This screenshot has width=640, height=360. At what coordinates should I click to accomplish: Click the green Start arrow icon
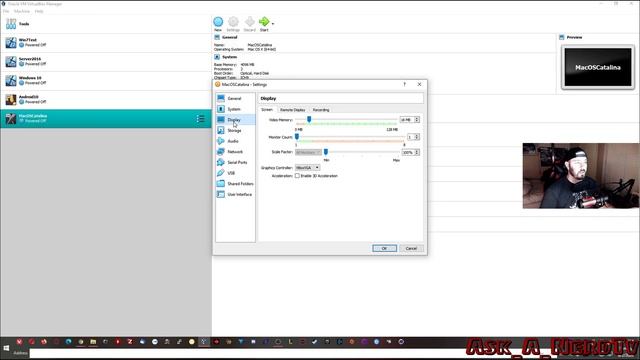264,22
